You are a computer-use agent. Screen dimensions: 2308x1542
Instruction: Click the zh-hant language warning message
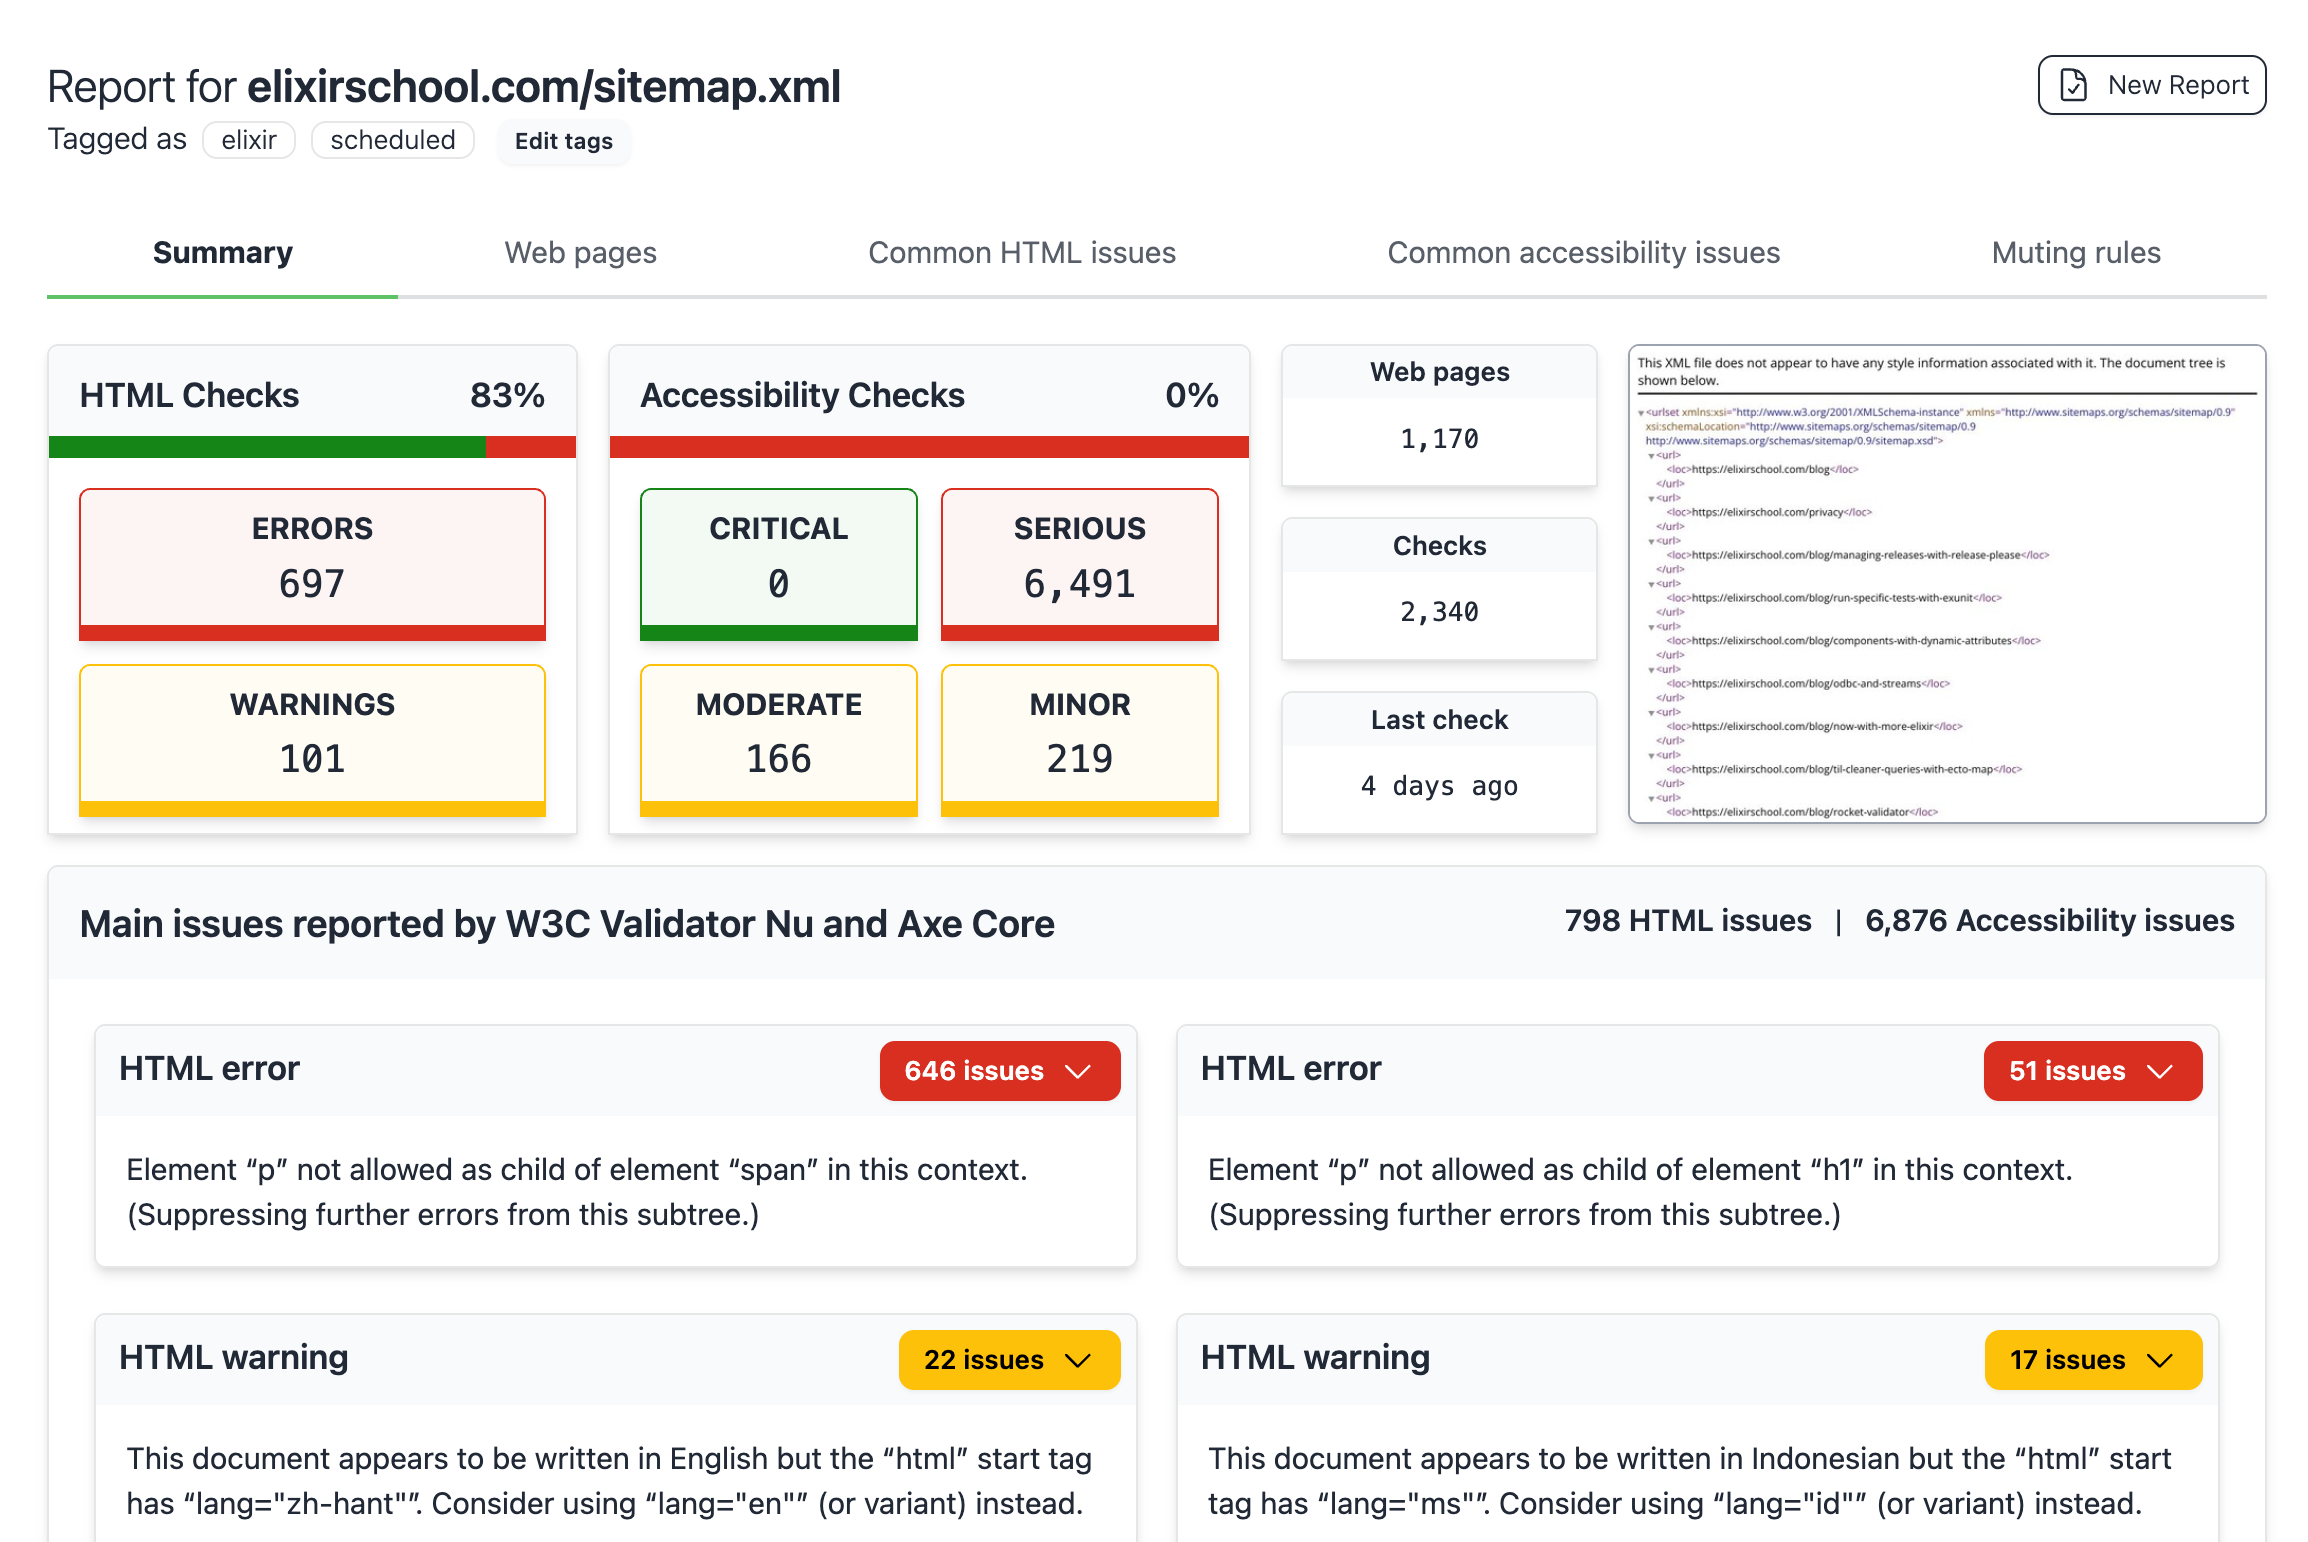coord(609,1481)
